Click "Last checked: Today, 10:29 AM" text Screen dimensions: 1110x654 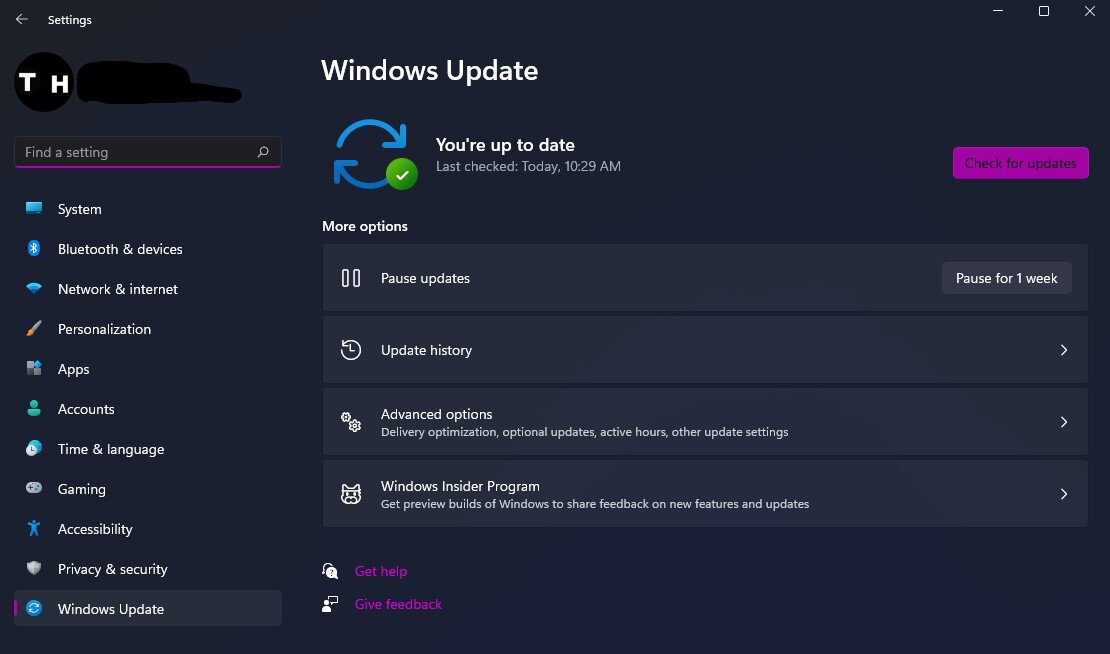point(528,166)
